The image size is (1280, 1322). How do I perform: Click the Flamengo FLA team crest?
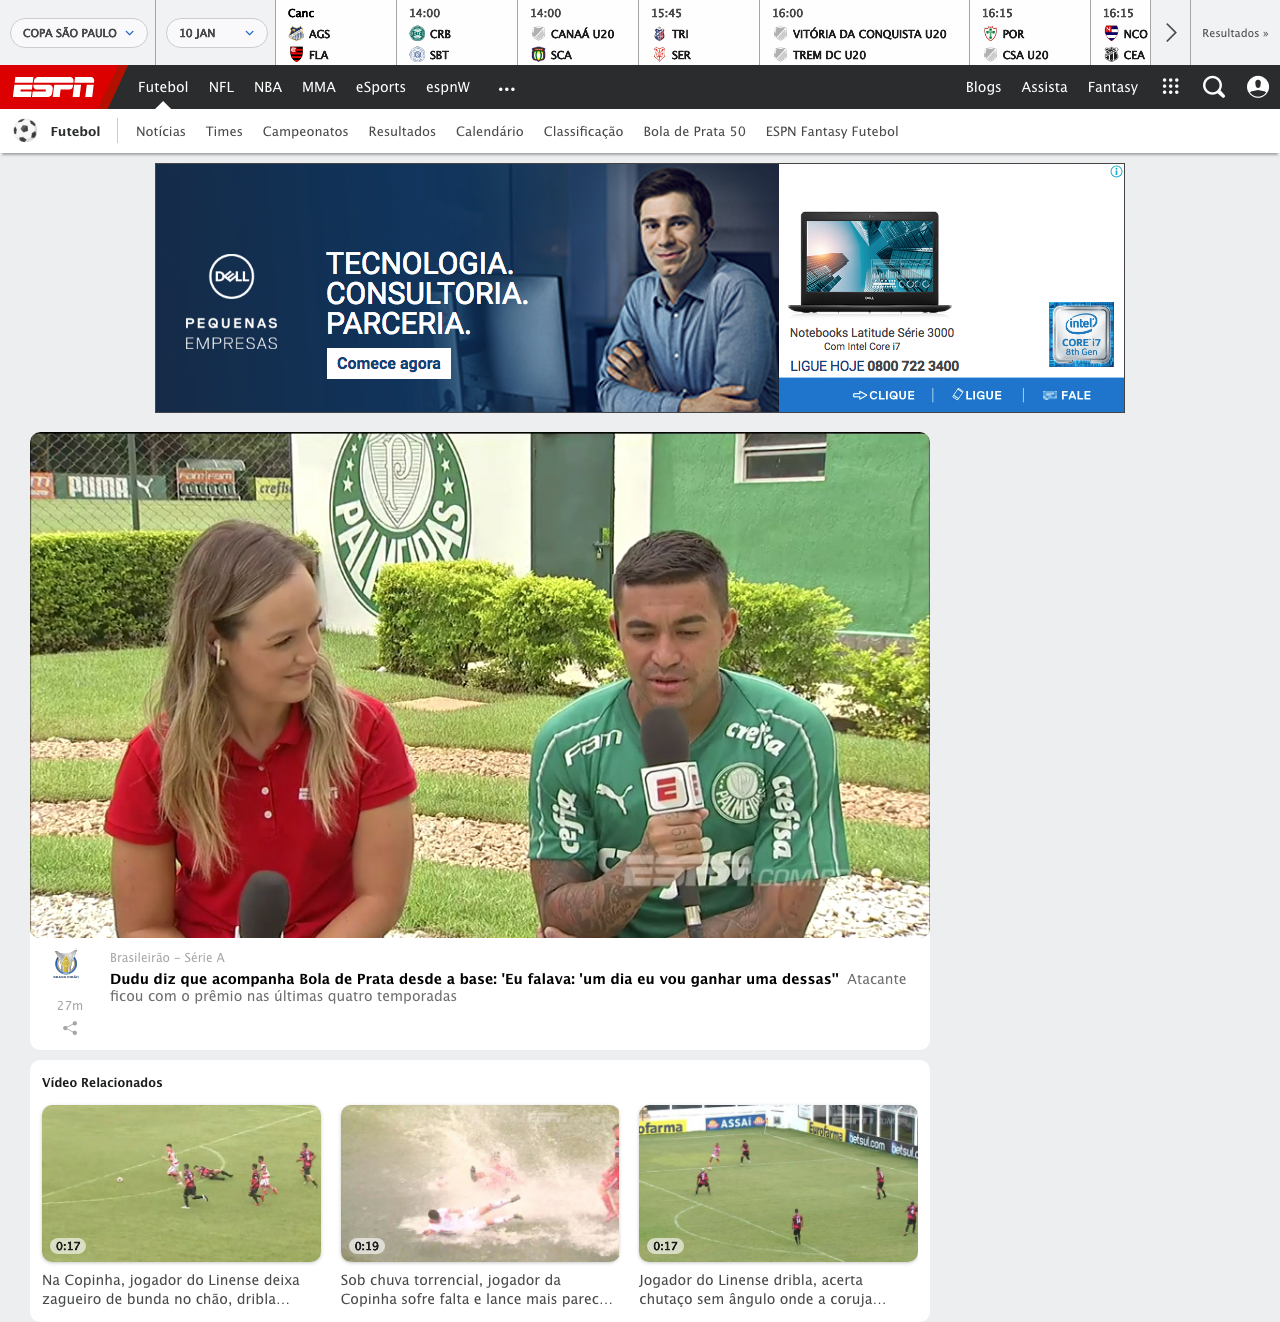click(296, 54)
